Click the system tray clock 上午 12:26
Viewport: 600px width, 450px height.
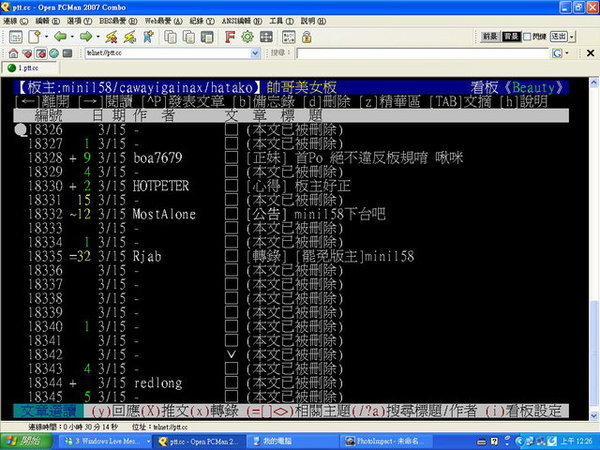pos(578,442)
